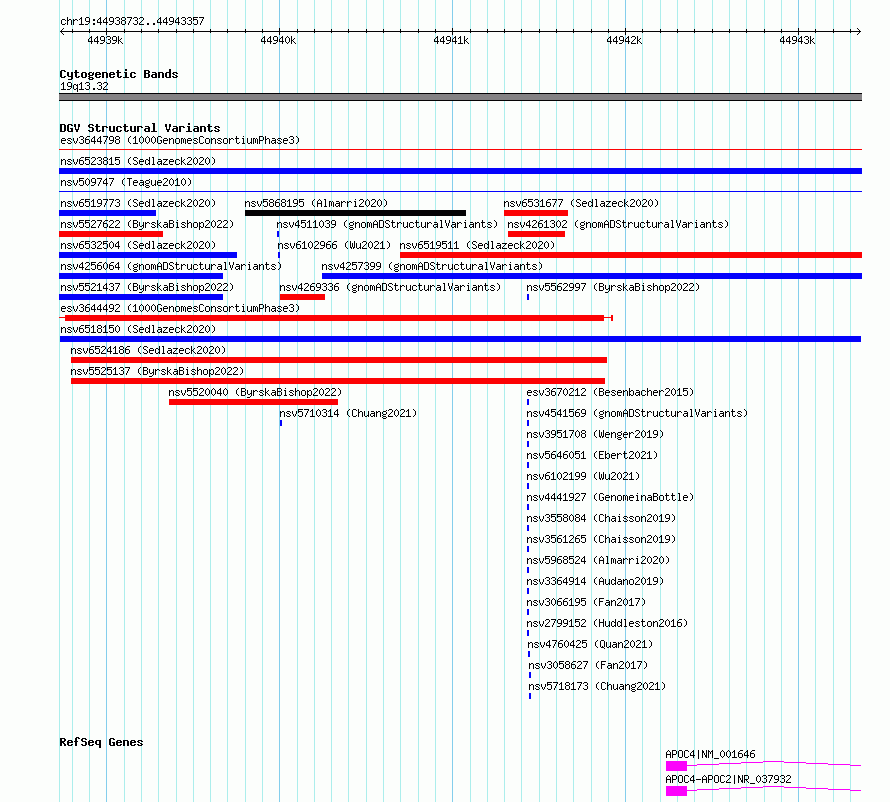This screenshot has width=890, height=802.
Task: Click the 44942k ruler tick label
Action: point(624,40)
